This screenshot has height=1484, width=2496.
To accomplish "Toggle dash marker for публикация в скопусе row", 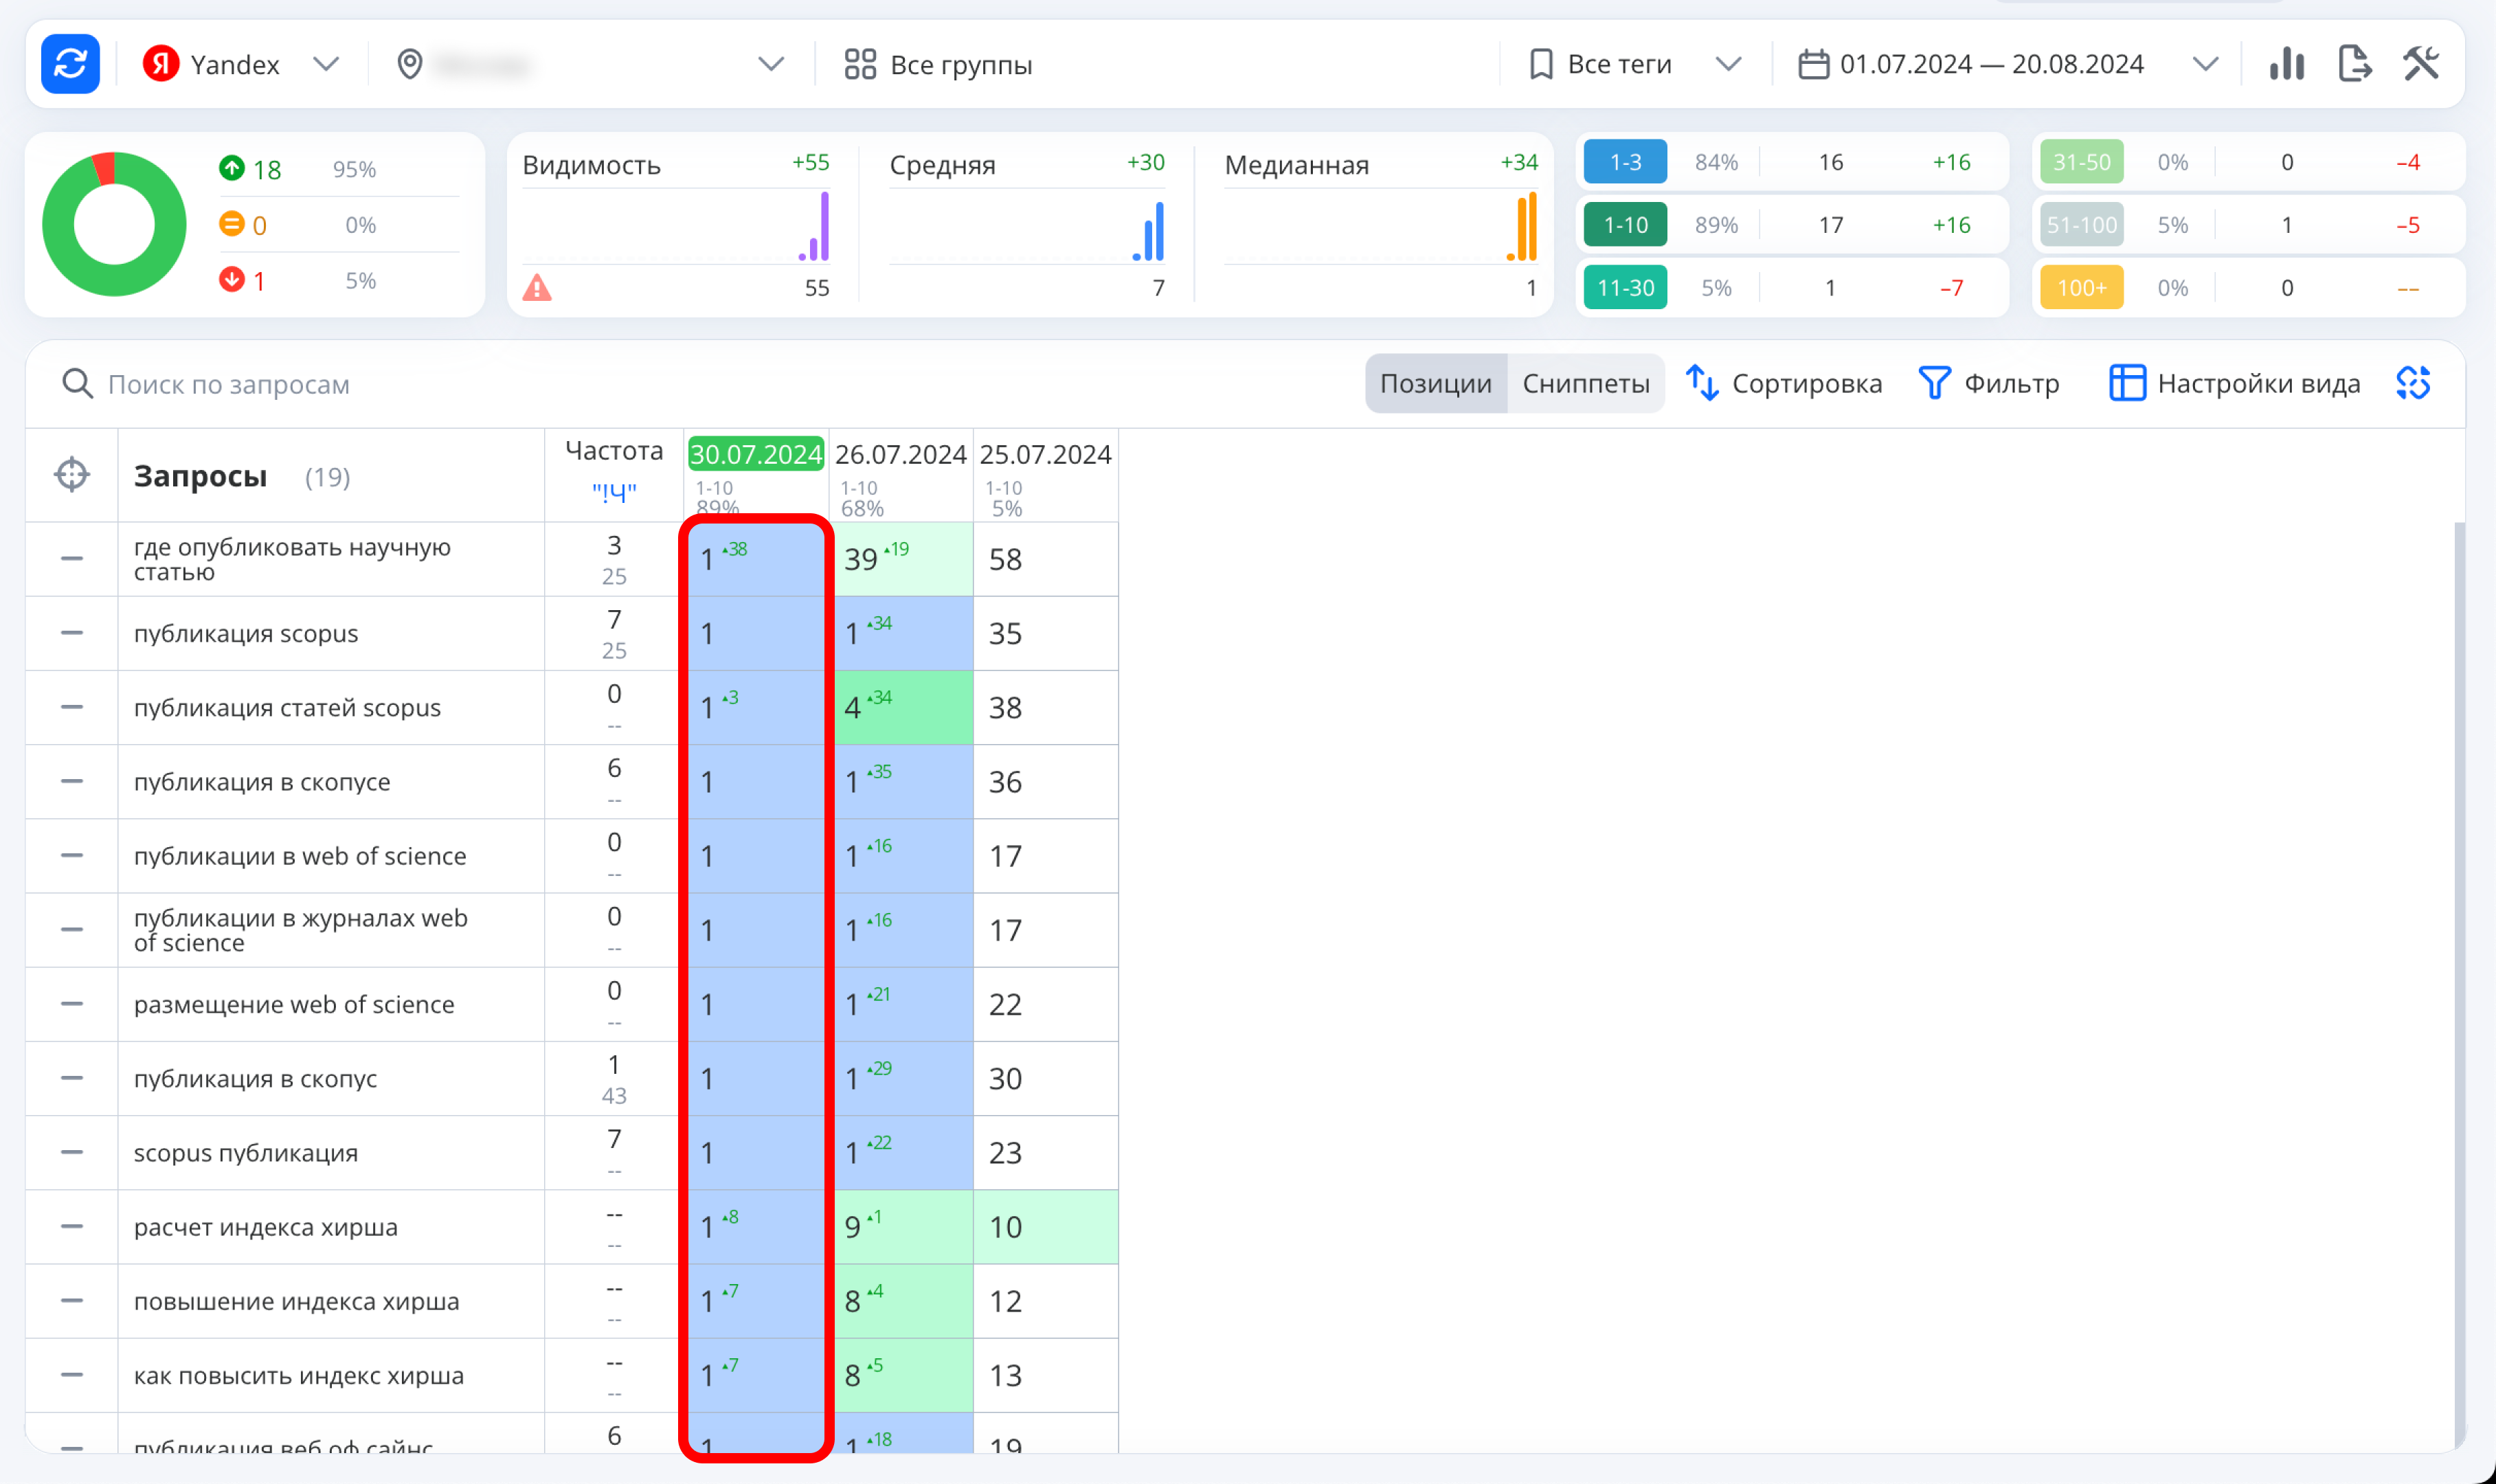I will coord(72,782).
